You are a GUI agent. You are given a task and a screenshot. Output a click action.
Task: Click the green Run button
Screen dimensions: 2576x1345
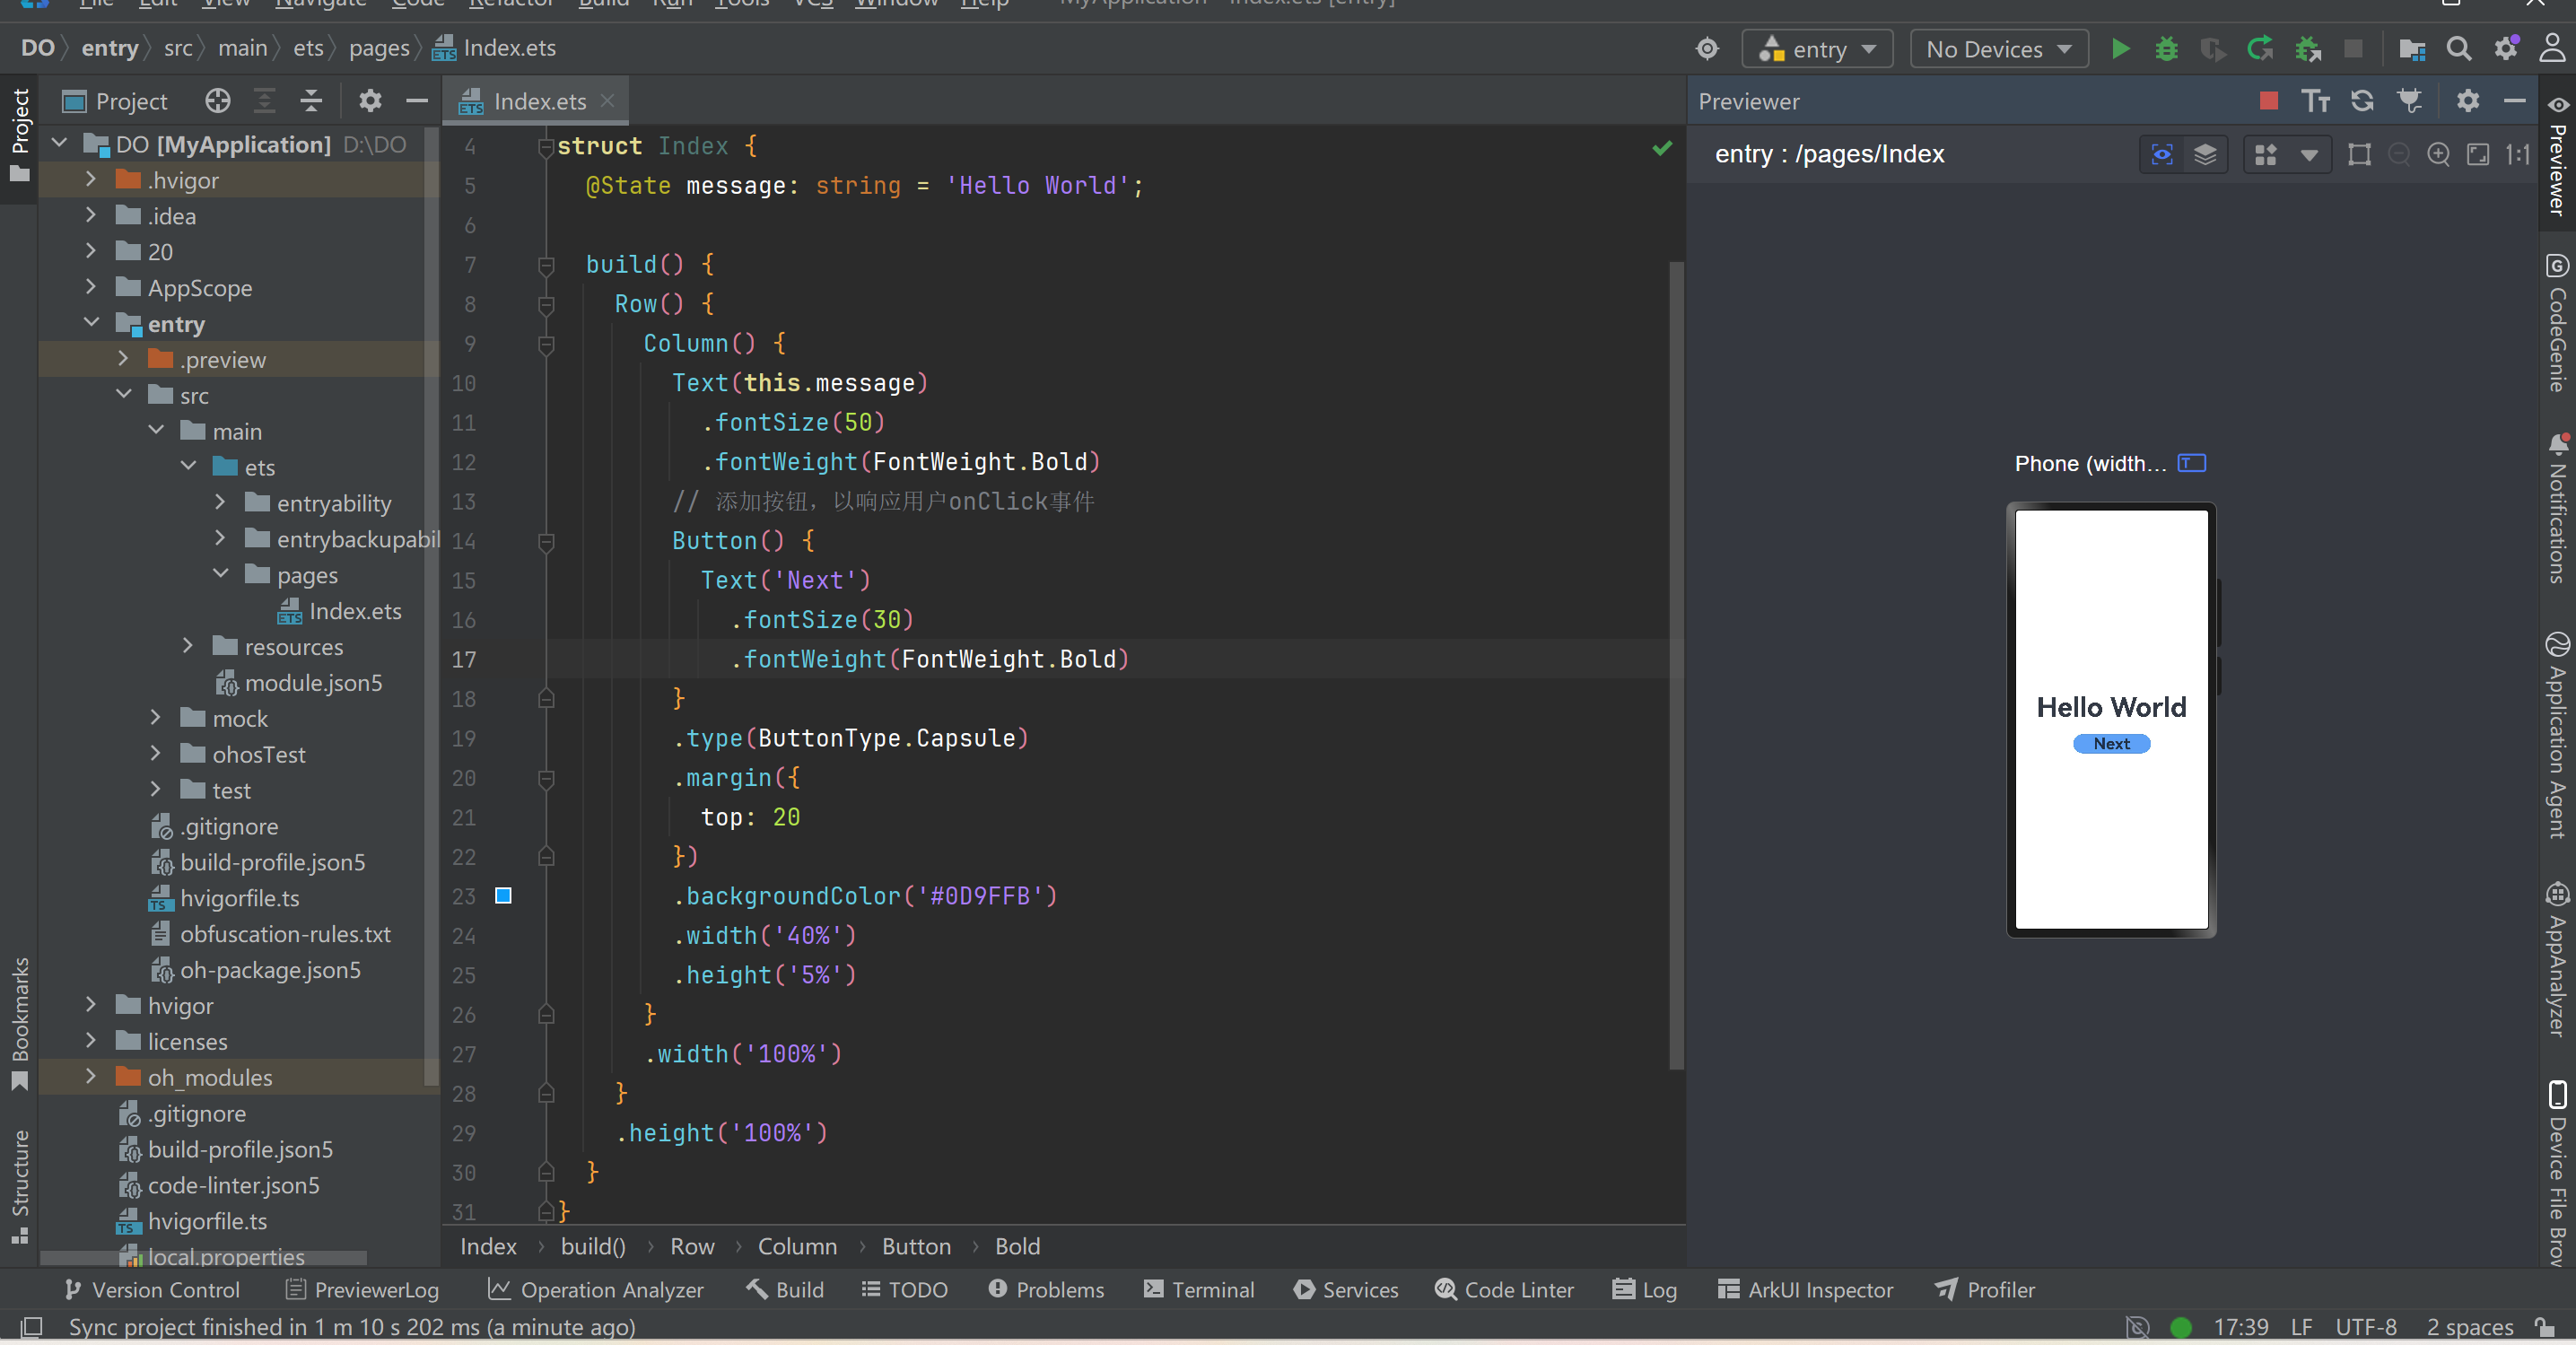[x=2119, y=49]
